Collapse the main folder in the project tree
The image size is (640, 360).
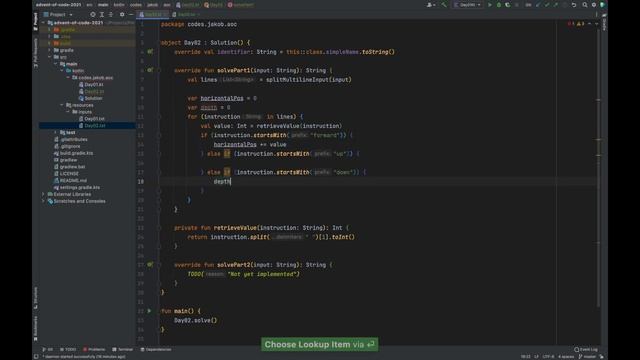click(56, 64)
